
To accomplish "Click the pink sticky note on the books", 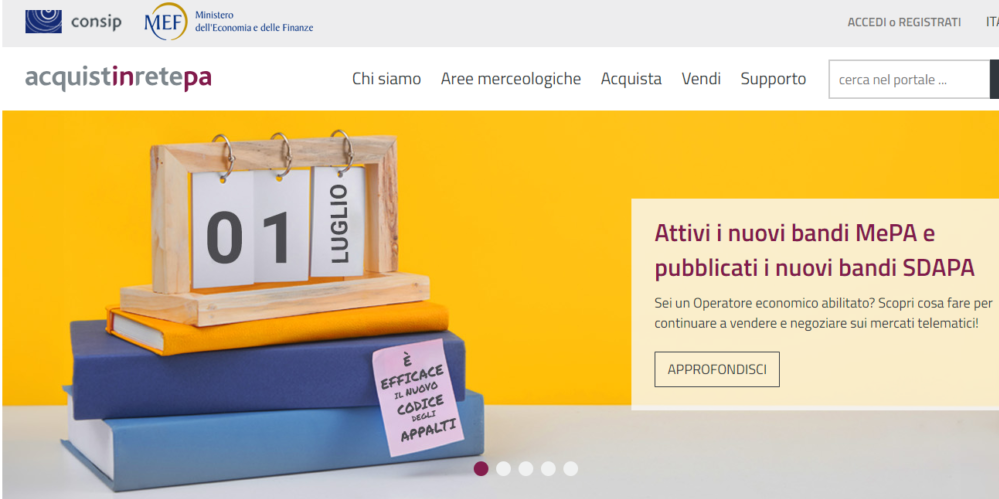I will point(418,398).
